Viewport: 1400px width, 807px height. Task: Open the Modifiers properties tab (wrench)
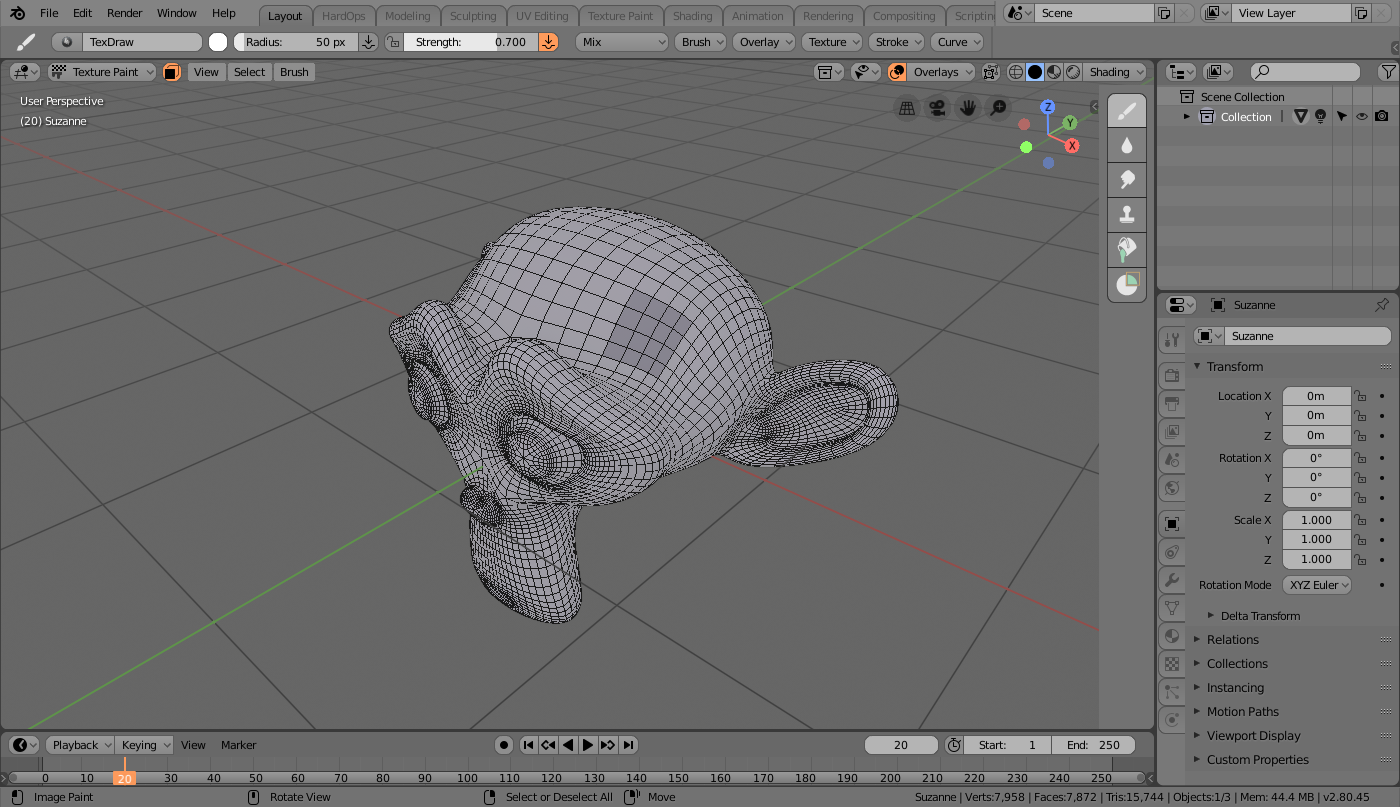1171,580
